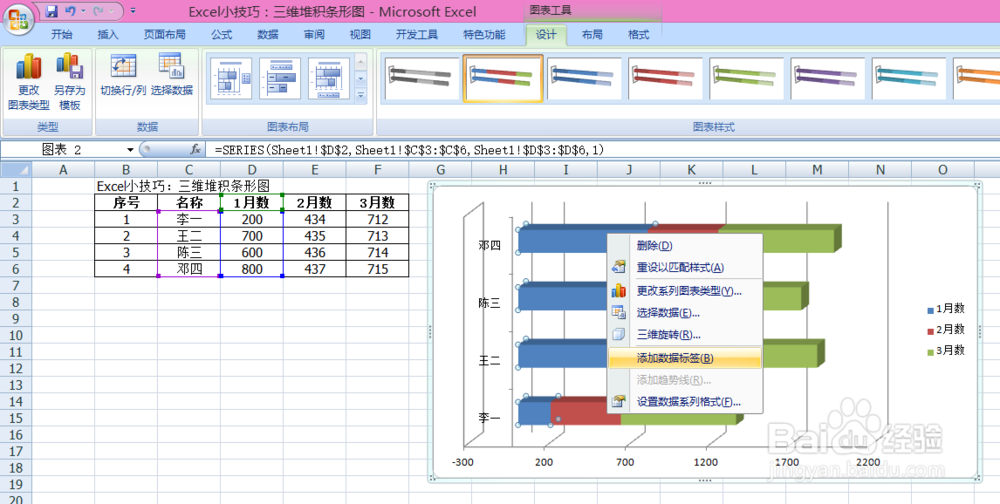Image resolution: width=1000 pixels, height=504 pixels.
Task: Click the red 2月数 segment of 李一 bar
Action: pos(584,411)
